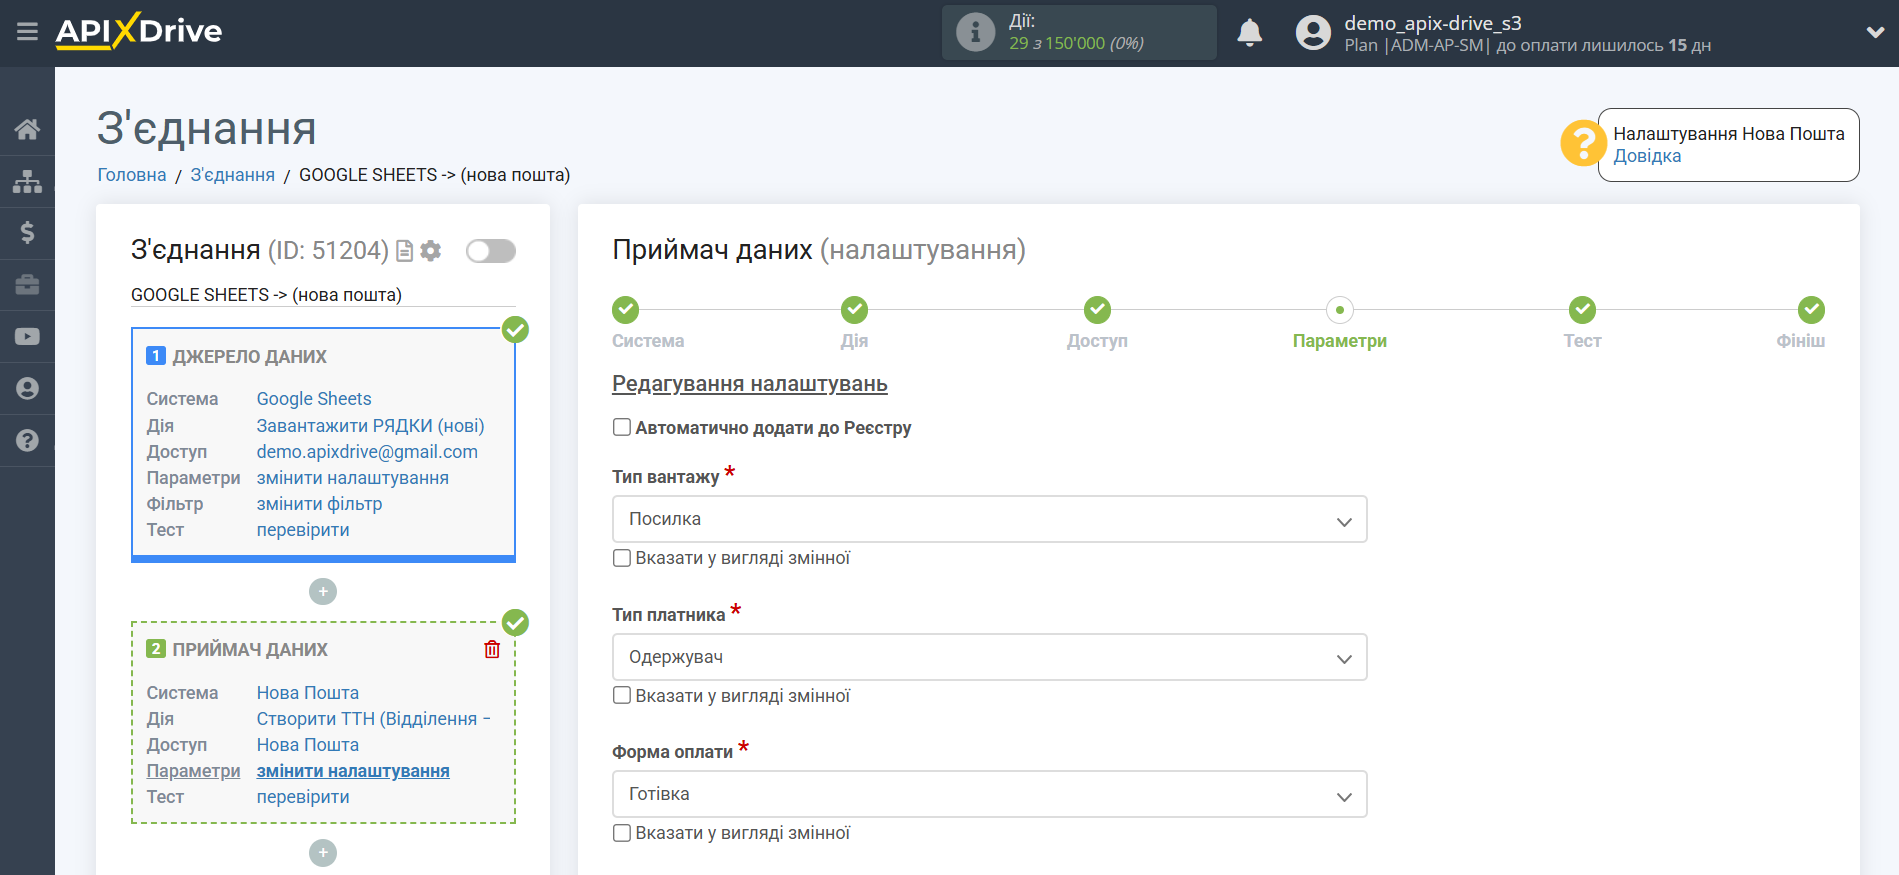The image size is (1899, 875).
Task: Click the ПРИЙМАЧ ДАНИХ block header
Action: click(x=250, y=650)
